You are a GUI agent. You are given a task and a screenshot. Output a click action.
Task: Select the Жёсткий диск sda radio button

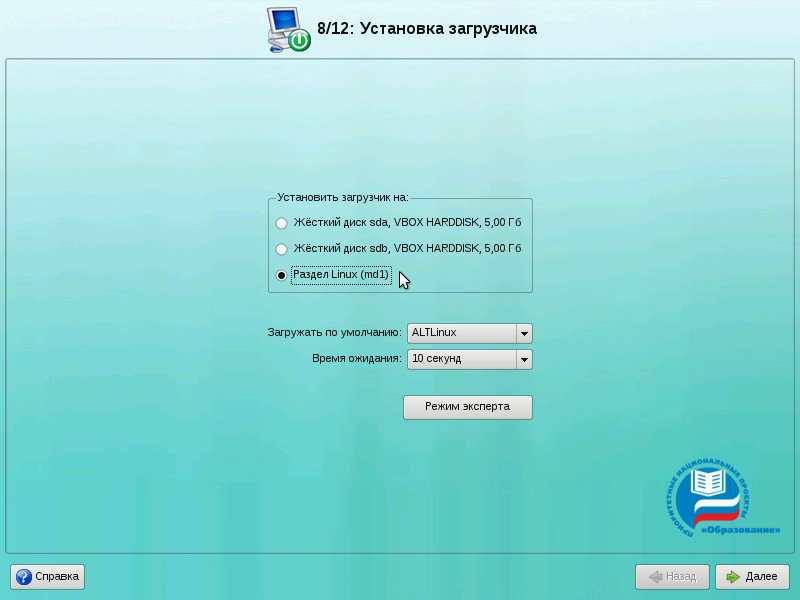click(x=282, y=222)
